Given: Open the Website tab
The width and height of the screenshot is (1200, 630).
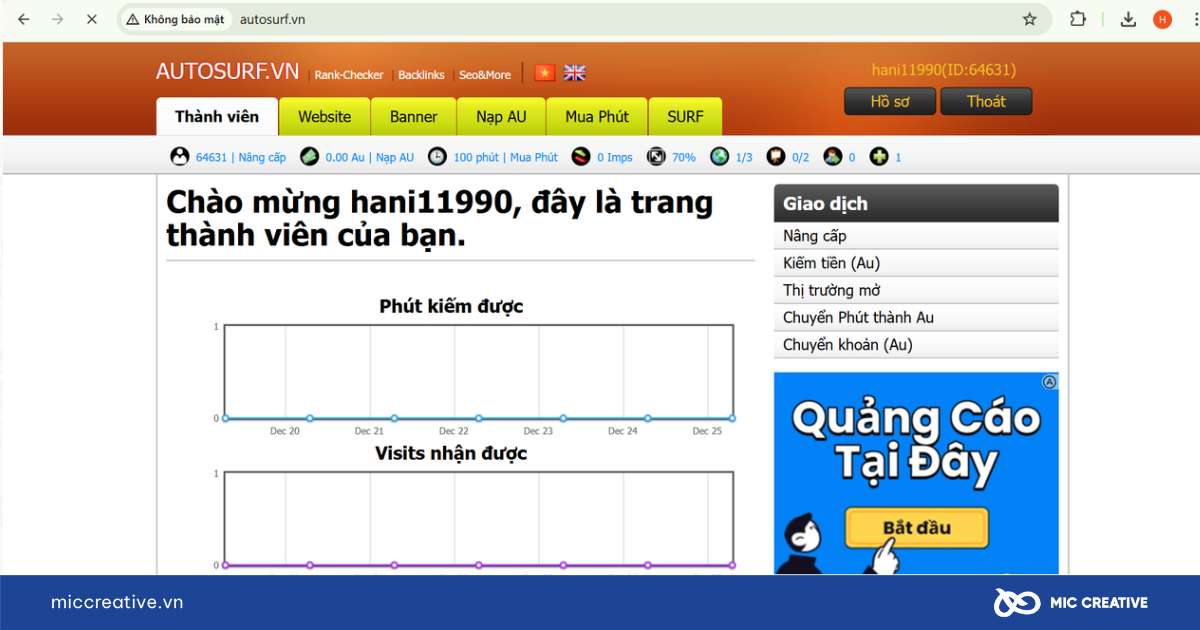Looking at the screenshot, I should tap(325, 116).
